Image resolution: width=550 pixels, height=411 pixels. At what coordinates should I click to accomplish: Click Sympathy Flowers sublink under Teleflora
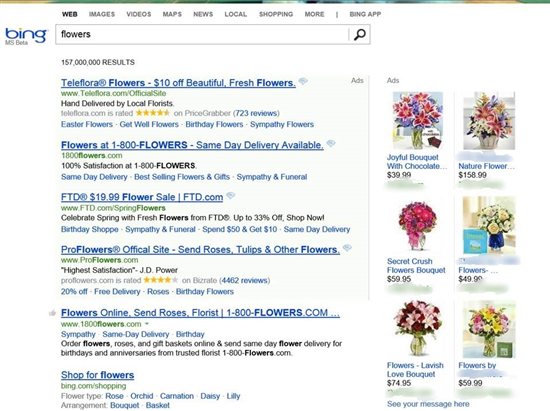(282, 124)
